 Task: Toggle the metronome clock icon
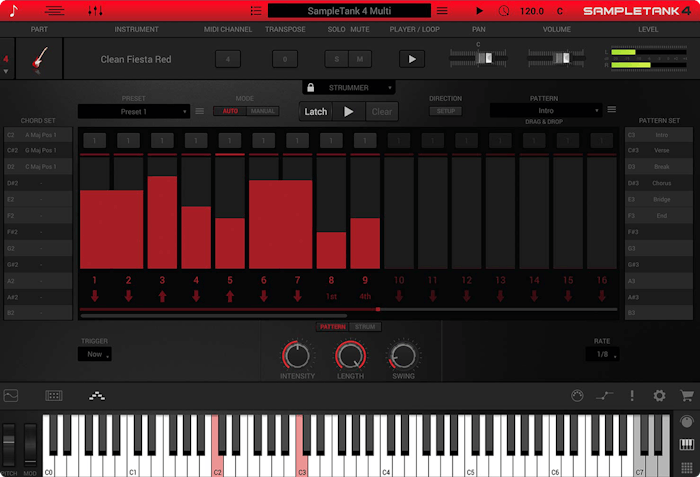[x=504, y=10]
